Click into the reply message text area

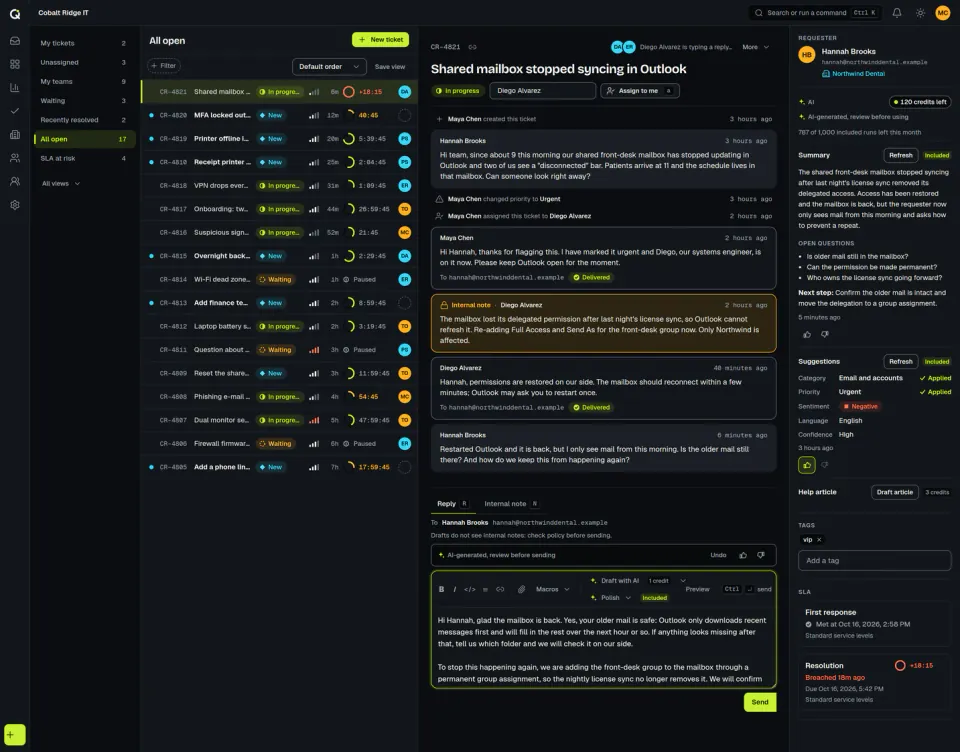tap(604, 649)
